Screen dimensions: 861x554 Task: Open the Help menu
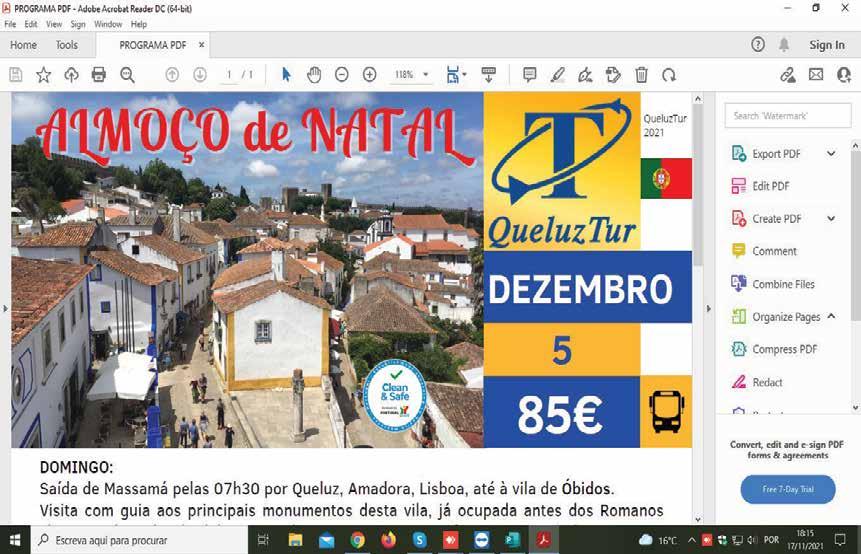click(139, 24)
